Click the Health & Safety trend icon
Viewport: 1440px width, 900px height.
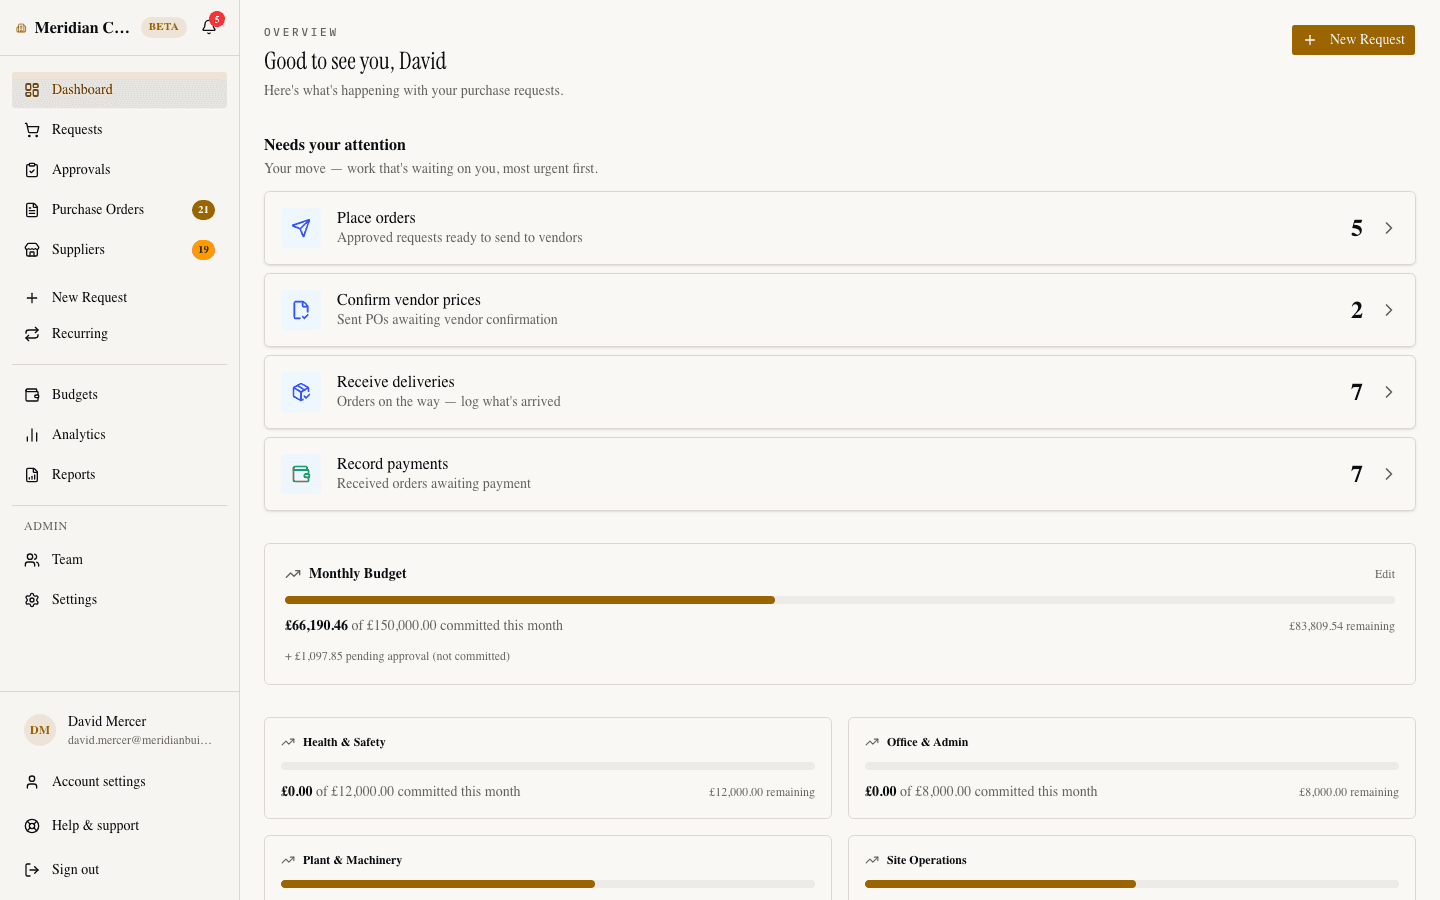(288, 742)
